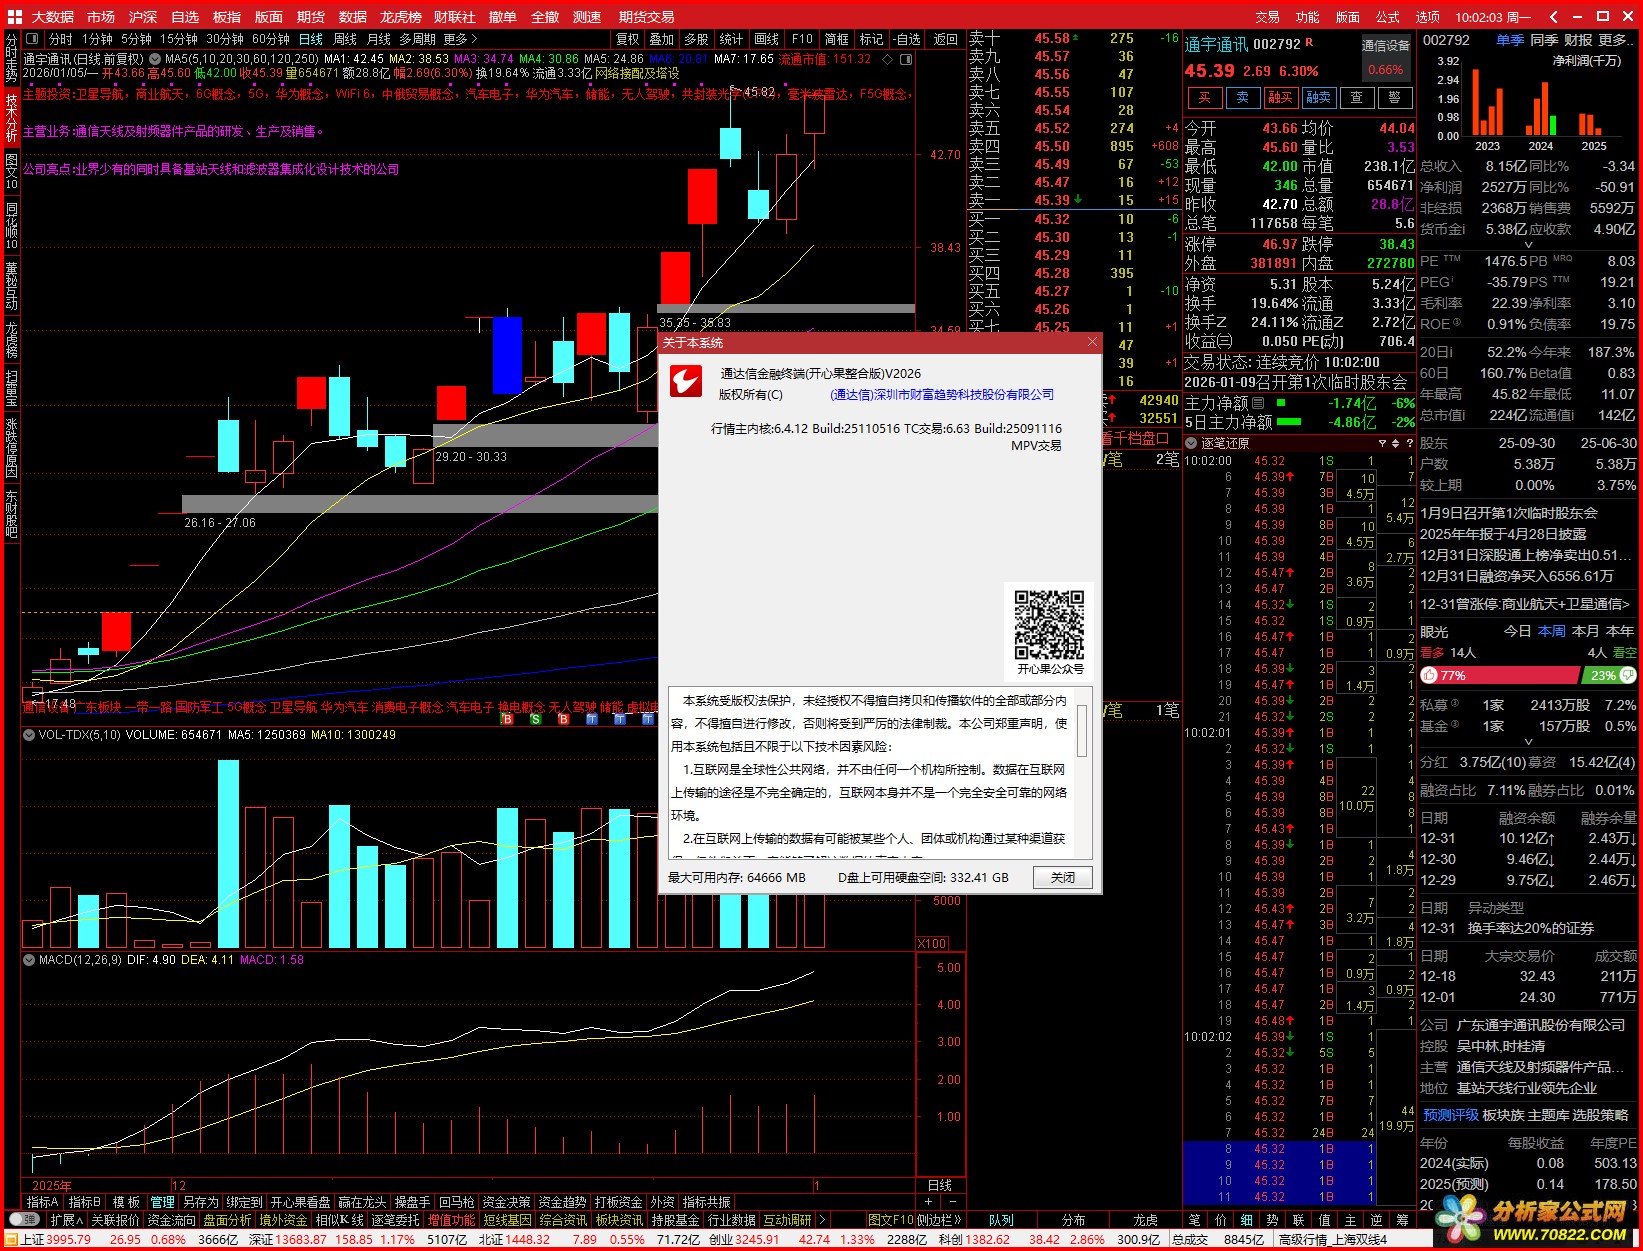Image resolution: width=1643 pixels, height=1251 pixels.
Task: Select 同季 view tab
Action: click(x=1544, y=40)
